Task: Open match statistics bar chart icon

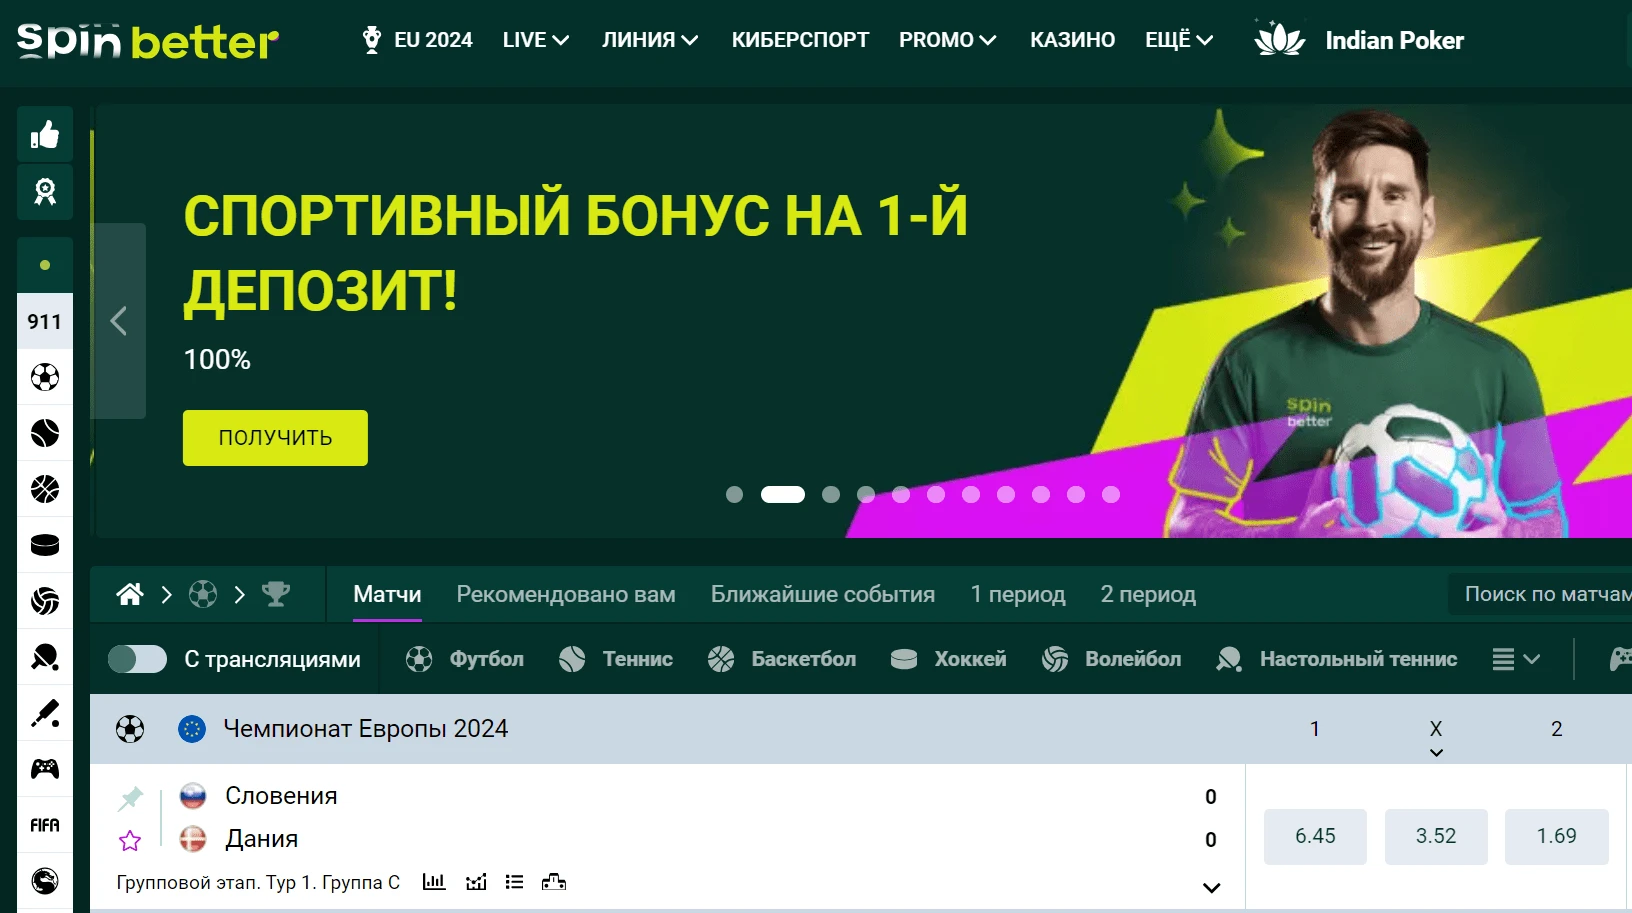Action: pyautogui.click(x=434, y=882)
